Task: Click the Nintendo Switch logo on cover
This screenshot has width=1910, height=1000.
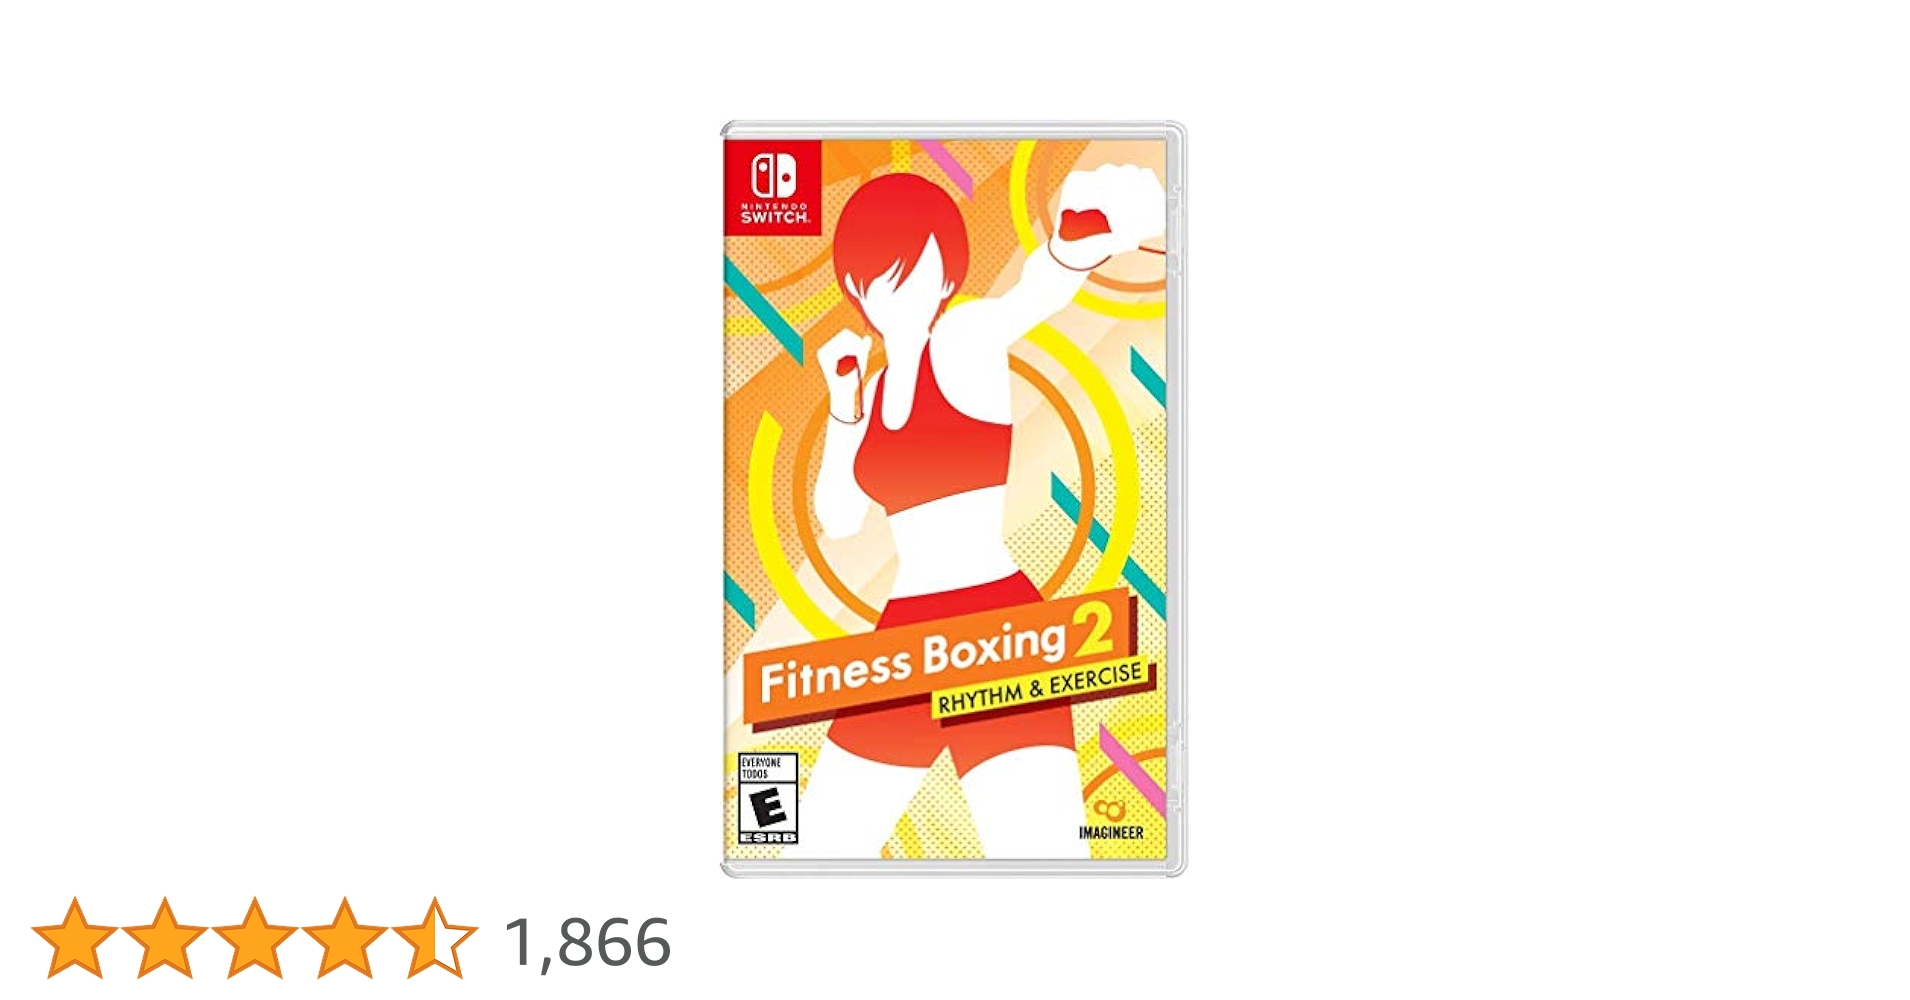Action: [x=772, y=188]
